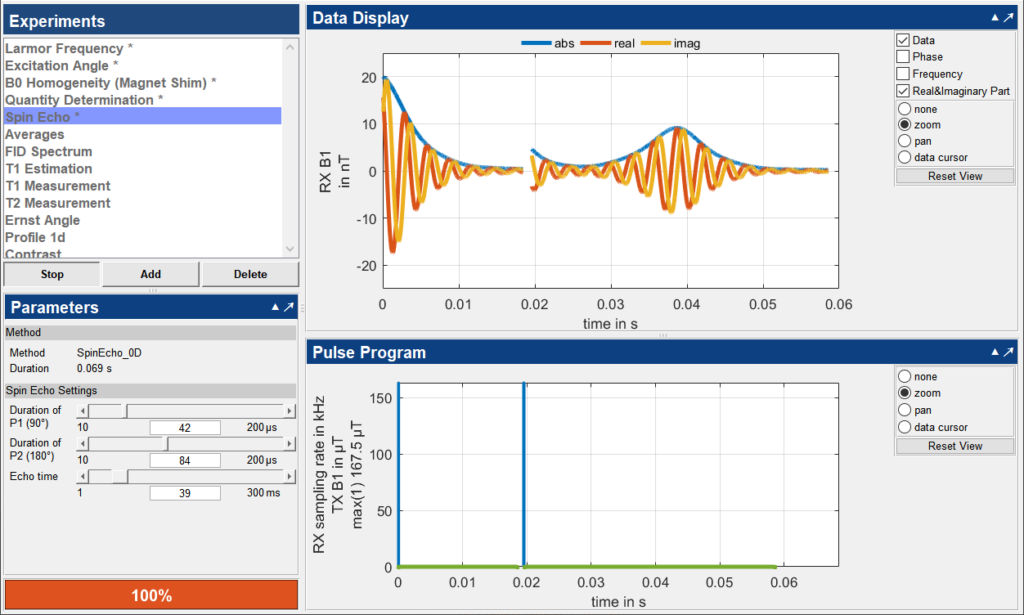Collapse the Data Display panel
1024x615 pixels.
pos(995,18)
